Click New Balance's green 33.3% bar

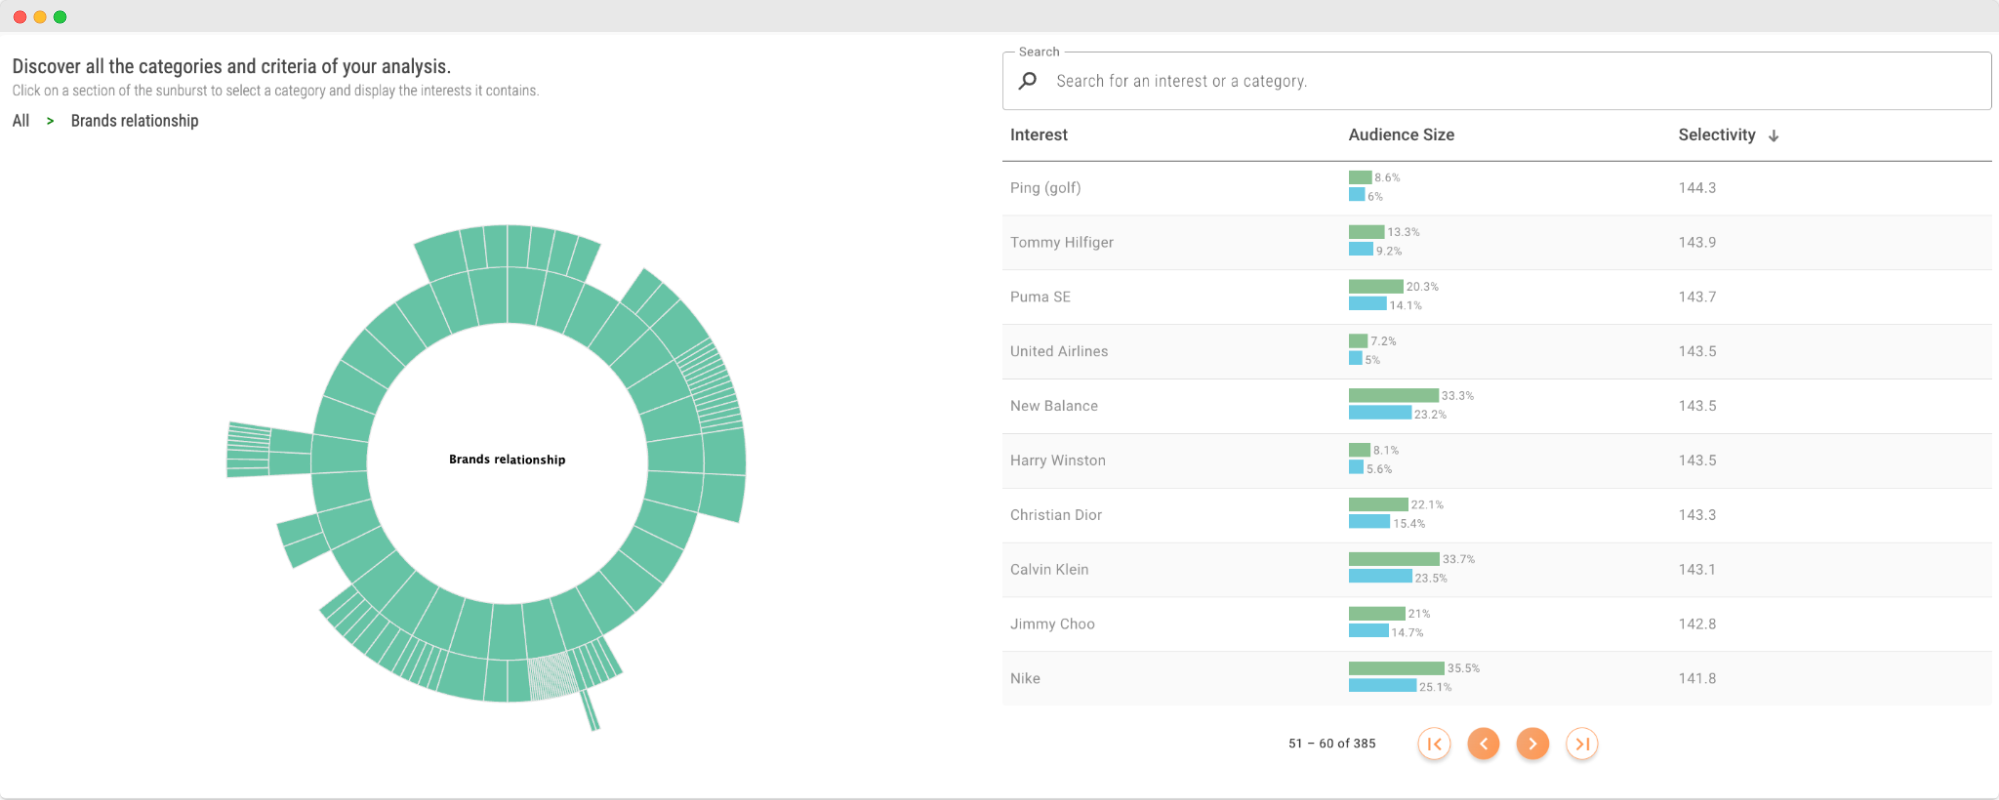tap(1393, 396)
